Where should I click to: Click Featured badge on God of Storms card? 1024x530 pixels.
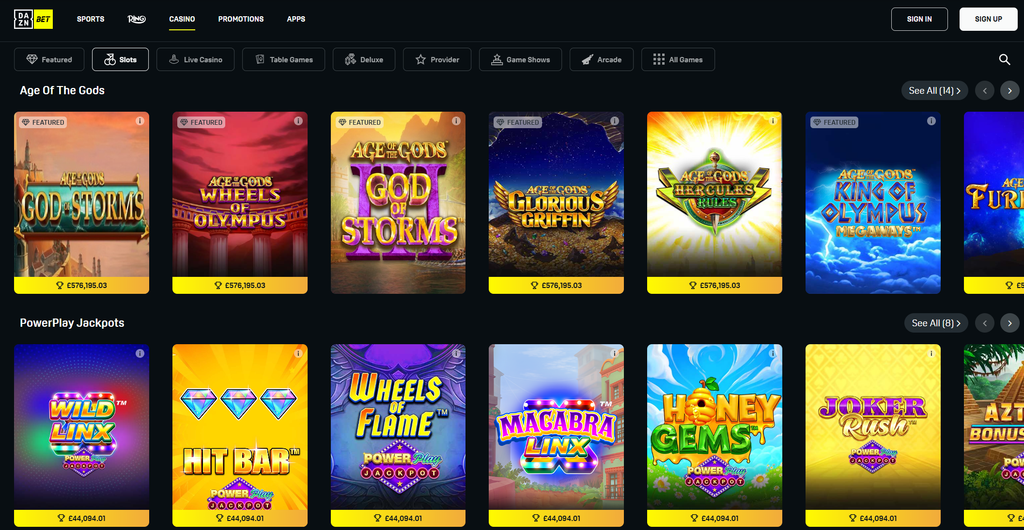pyautogui.click(x=42, y=122)
